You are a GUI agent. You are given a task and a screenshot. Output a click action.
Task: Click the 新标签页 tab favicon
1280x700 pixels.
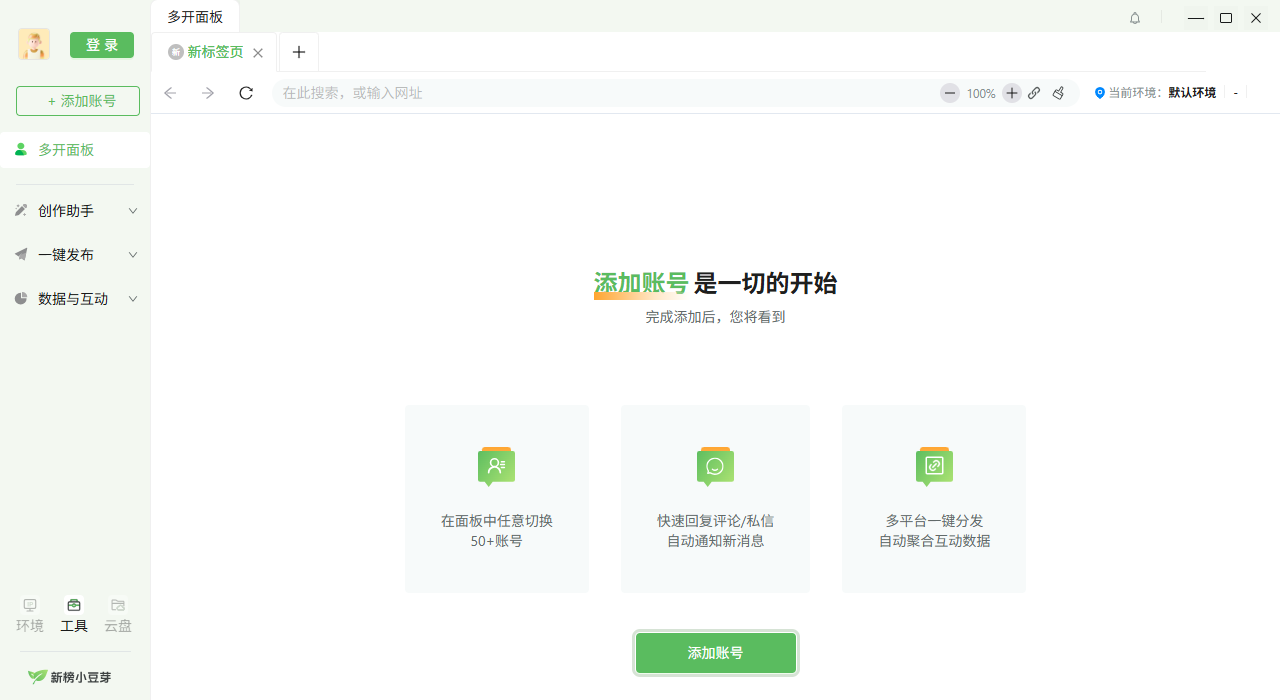176,52
